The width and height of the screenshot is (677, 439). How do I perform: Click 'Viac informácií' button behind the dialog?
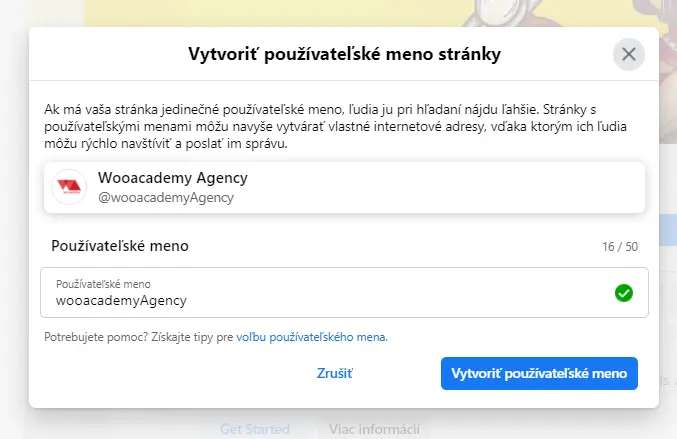[374, 429]
